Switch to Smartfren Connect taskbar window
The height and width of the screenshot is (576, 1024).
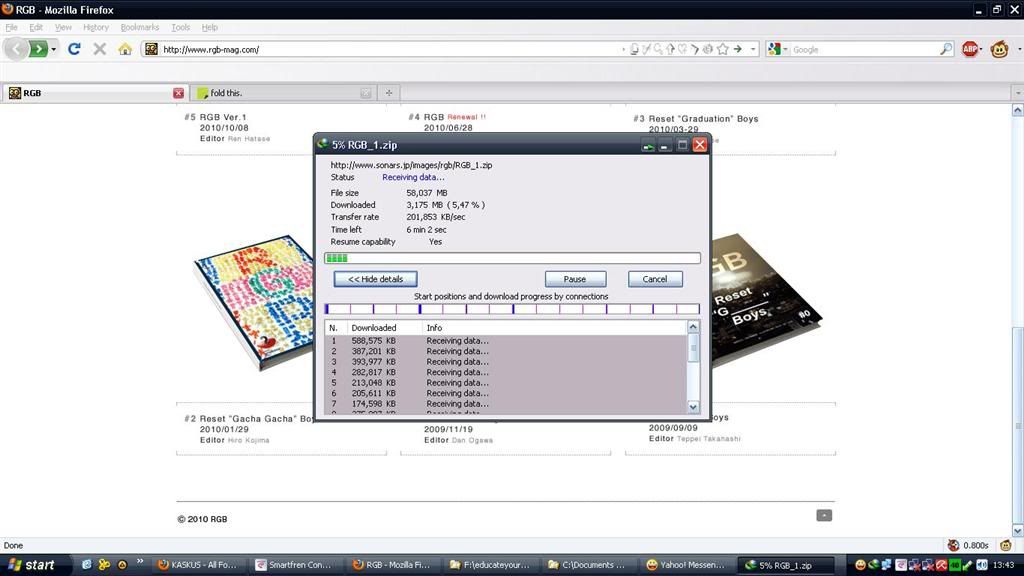[295, 565]
